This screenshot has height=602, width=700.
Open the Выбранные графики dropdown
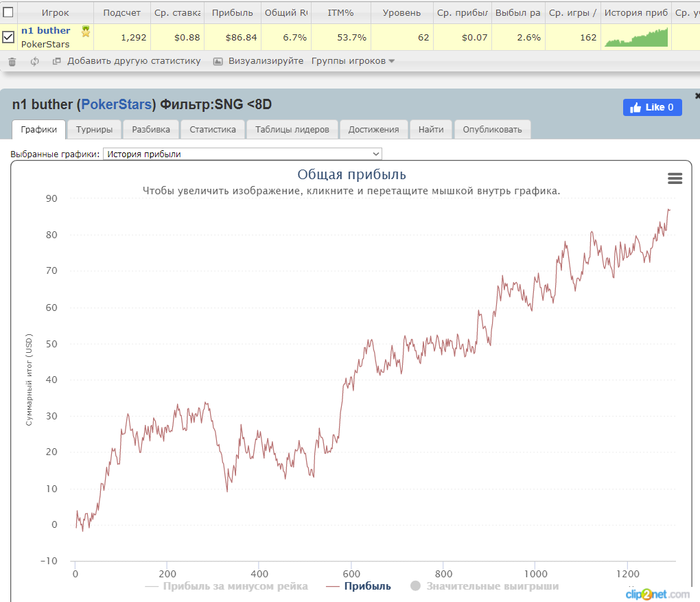(x=242, y=154)
